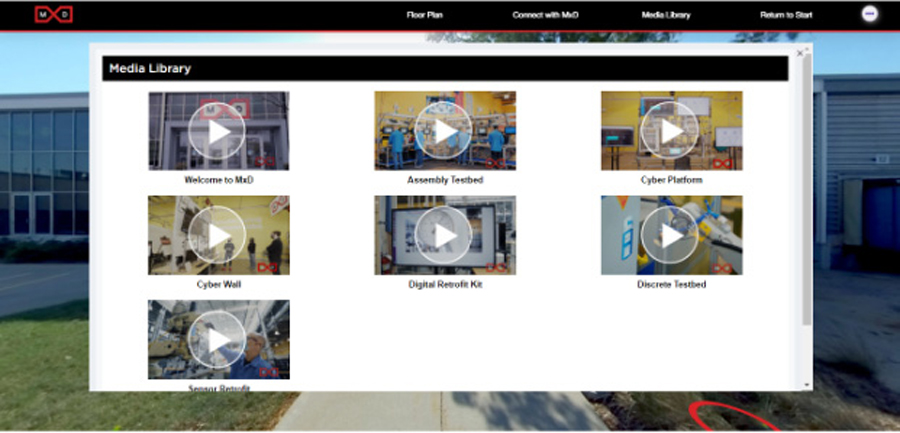Open the round more-options button in header
This screenshot has height=433, width=900.
pyautogui.click(x=870, y=14)
